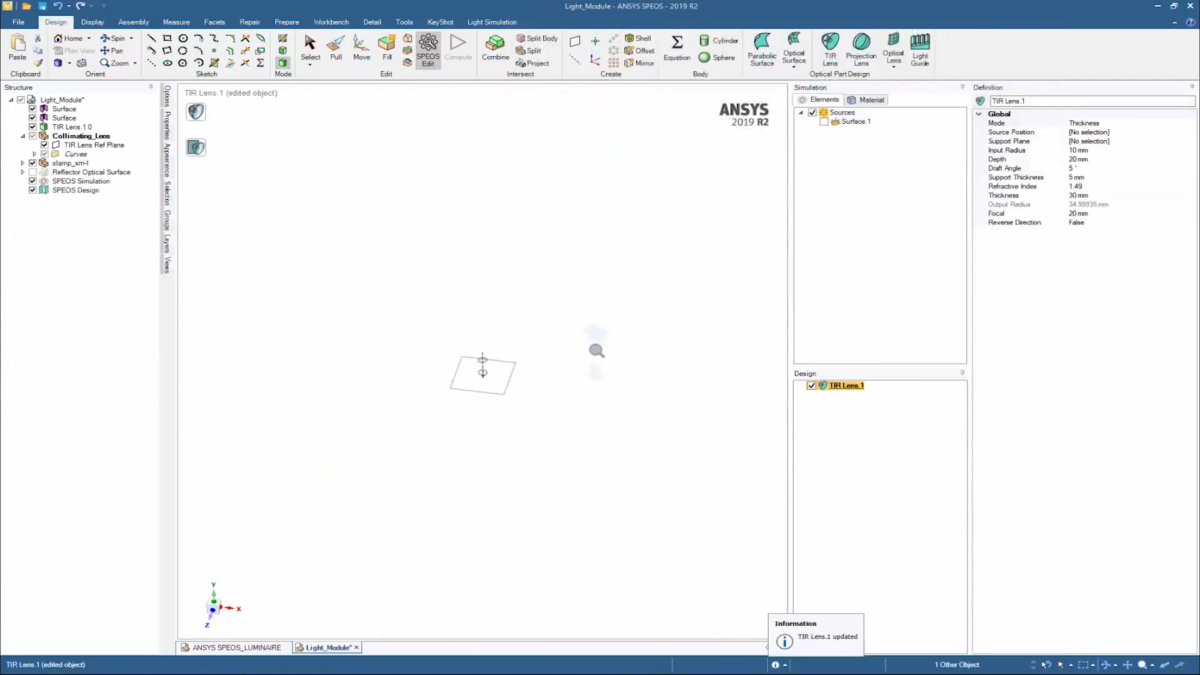
Task: Insert a Sphere body
Action: (717, 57)
